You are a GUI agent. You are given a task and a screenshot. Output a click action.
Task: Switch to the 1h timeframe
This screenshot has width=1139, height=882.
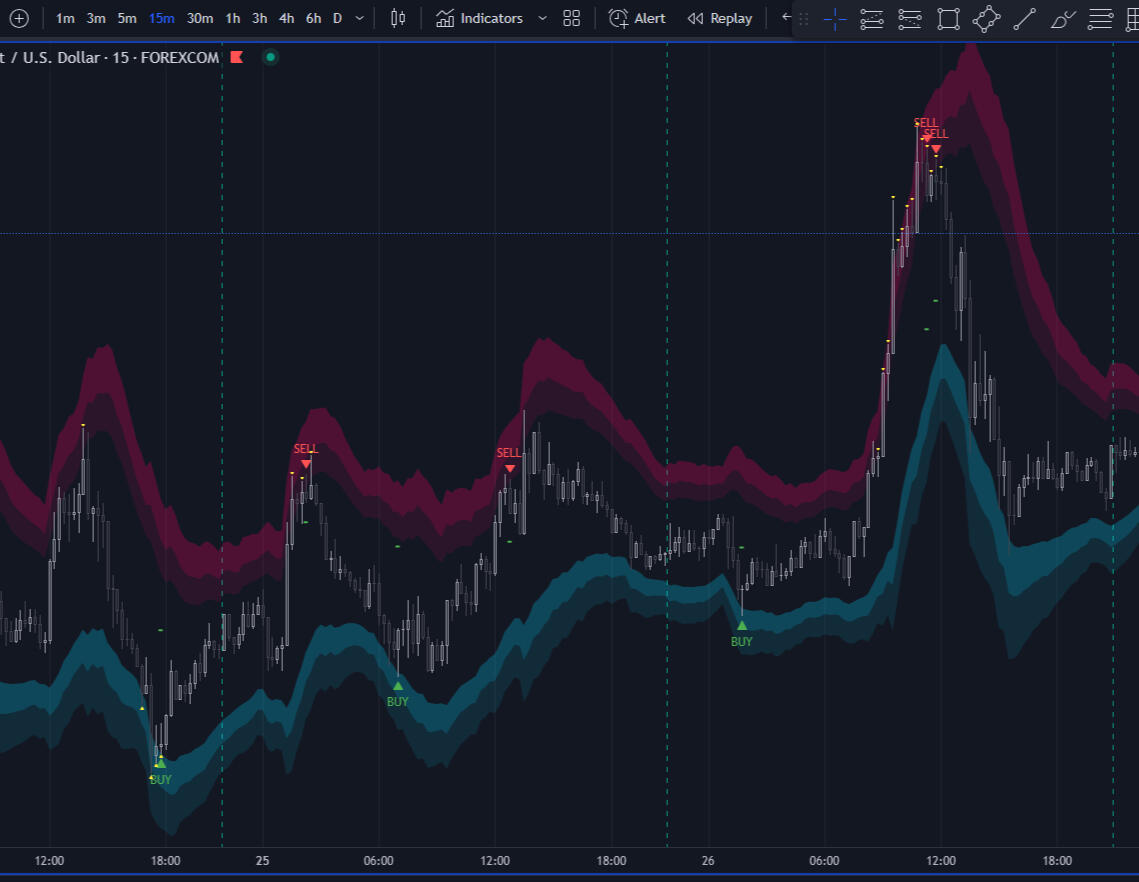232,18
